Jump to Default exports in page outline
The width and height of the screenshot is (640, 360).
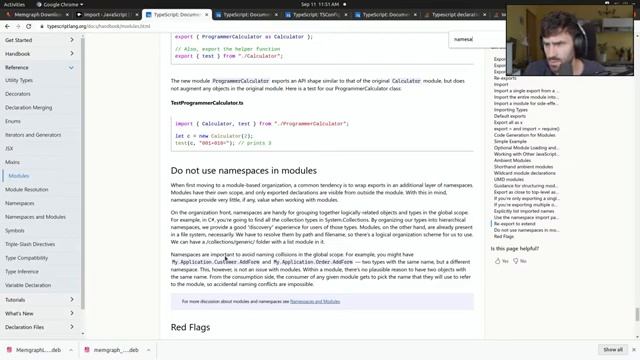coord(510,116)
